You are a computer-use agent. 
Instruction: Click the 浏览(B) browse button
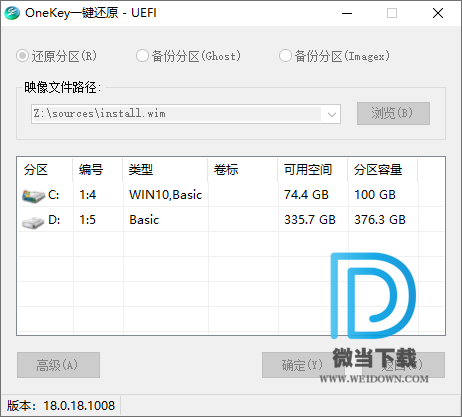click(393, 114)
